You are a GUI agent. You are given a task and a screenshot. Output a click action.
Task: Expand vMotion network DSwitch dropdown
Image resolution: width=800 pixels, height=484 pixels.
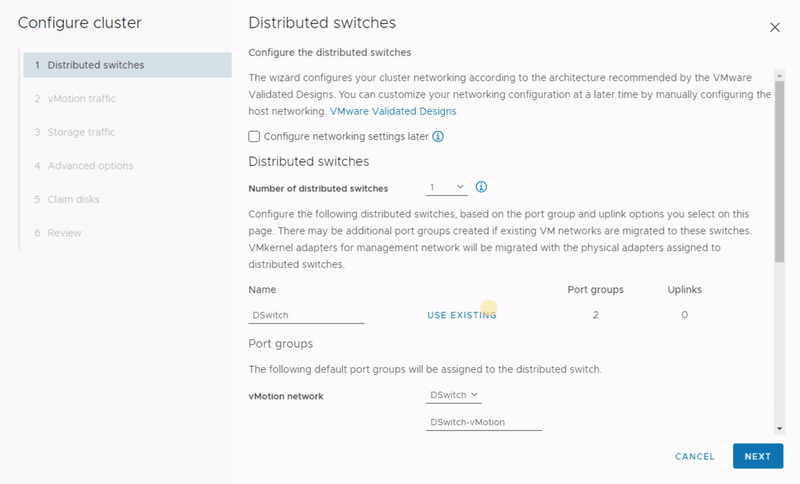coord(454,395)
